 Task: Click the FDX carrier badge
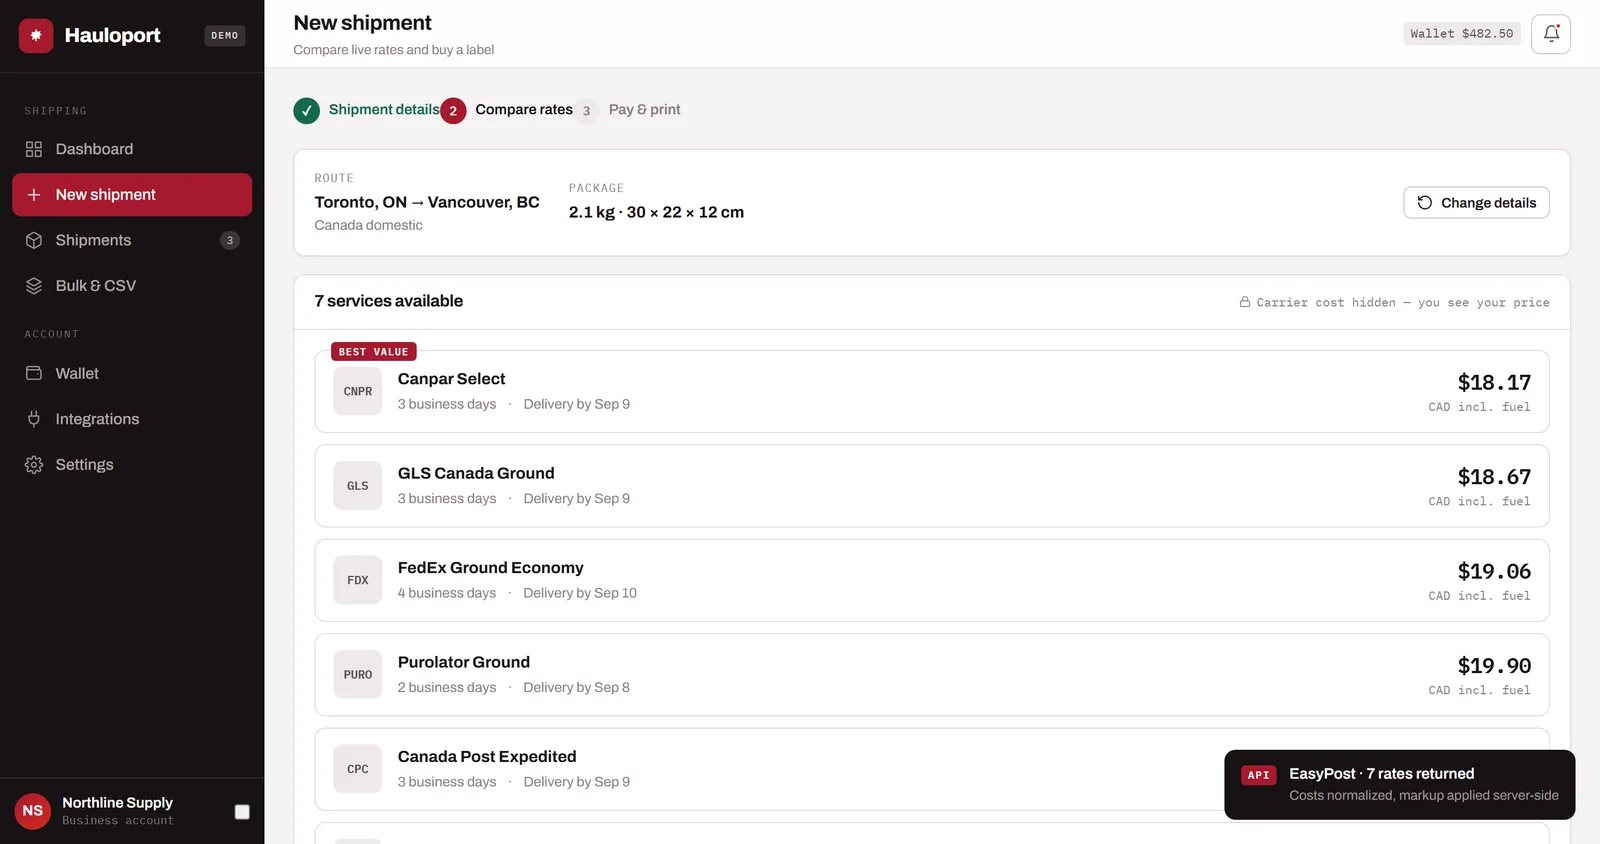point(358,580)
